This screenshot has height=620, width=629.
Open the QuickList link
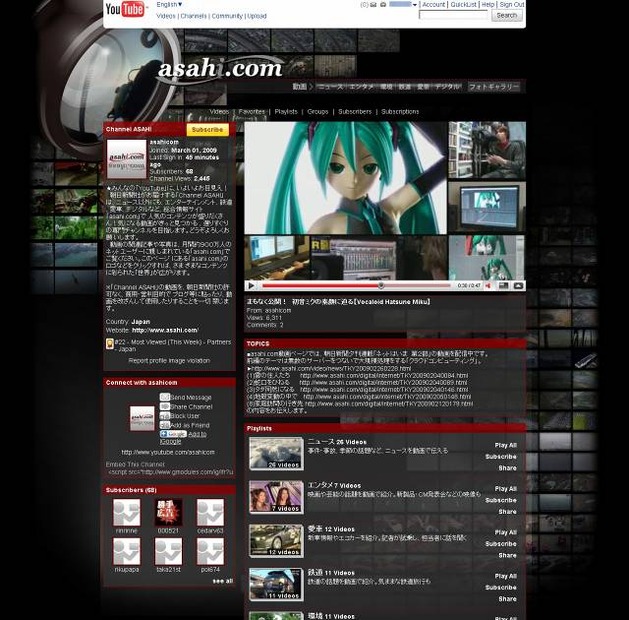[463, 4]
